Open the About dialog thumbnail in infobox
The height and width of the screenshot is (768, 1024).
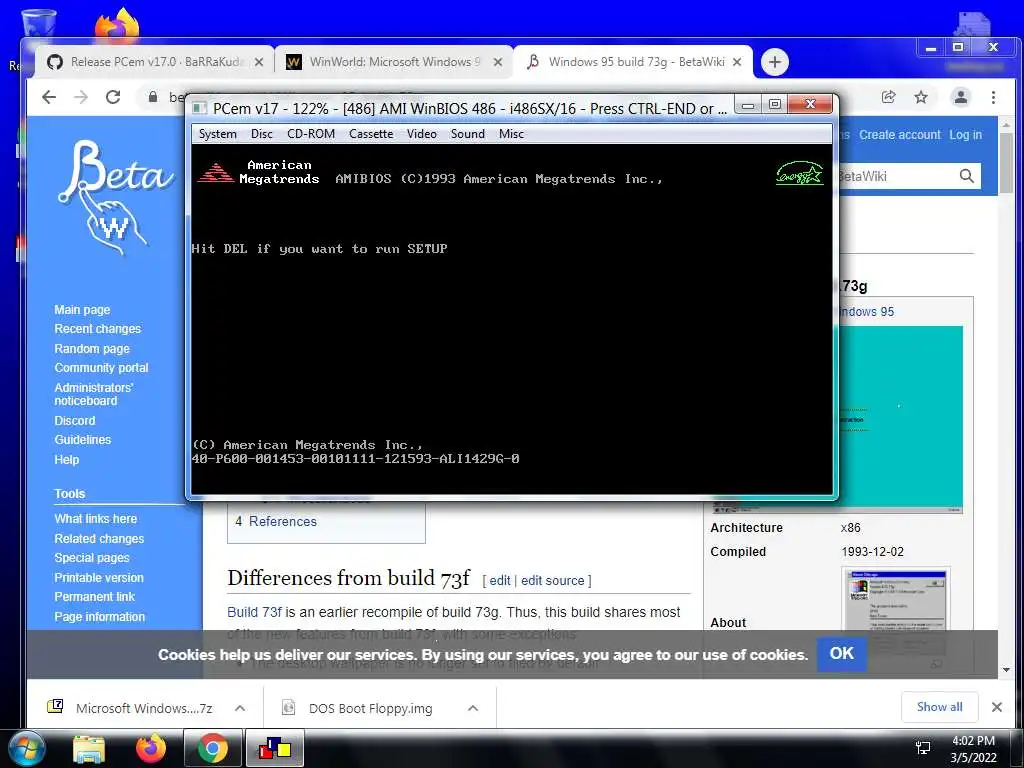(895, 601)
